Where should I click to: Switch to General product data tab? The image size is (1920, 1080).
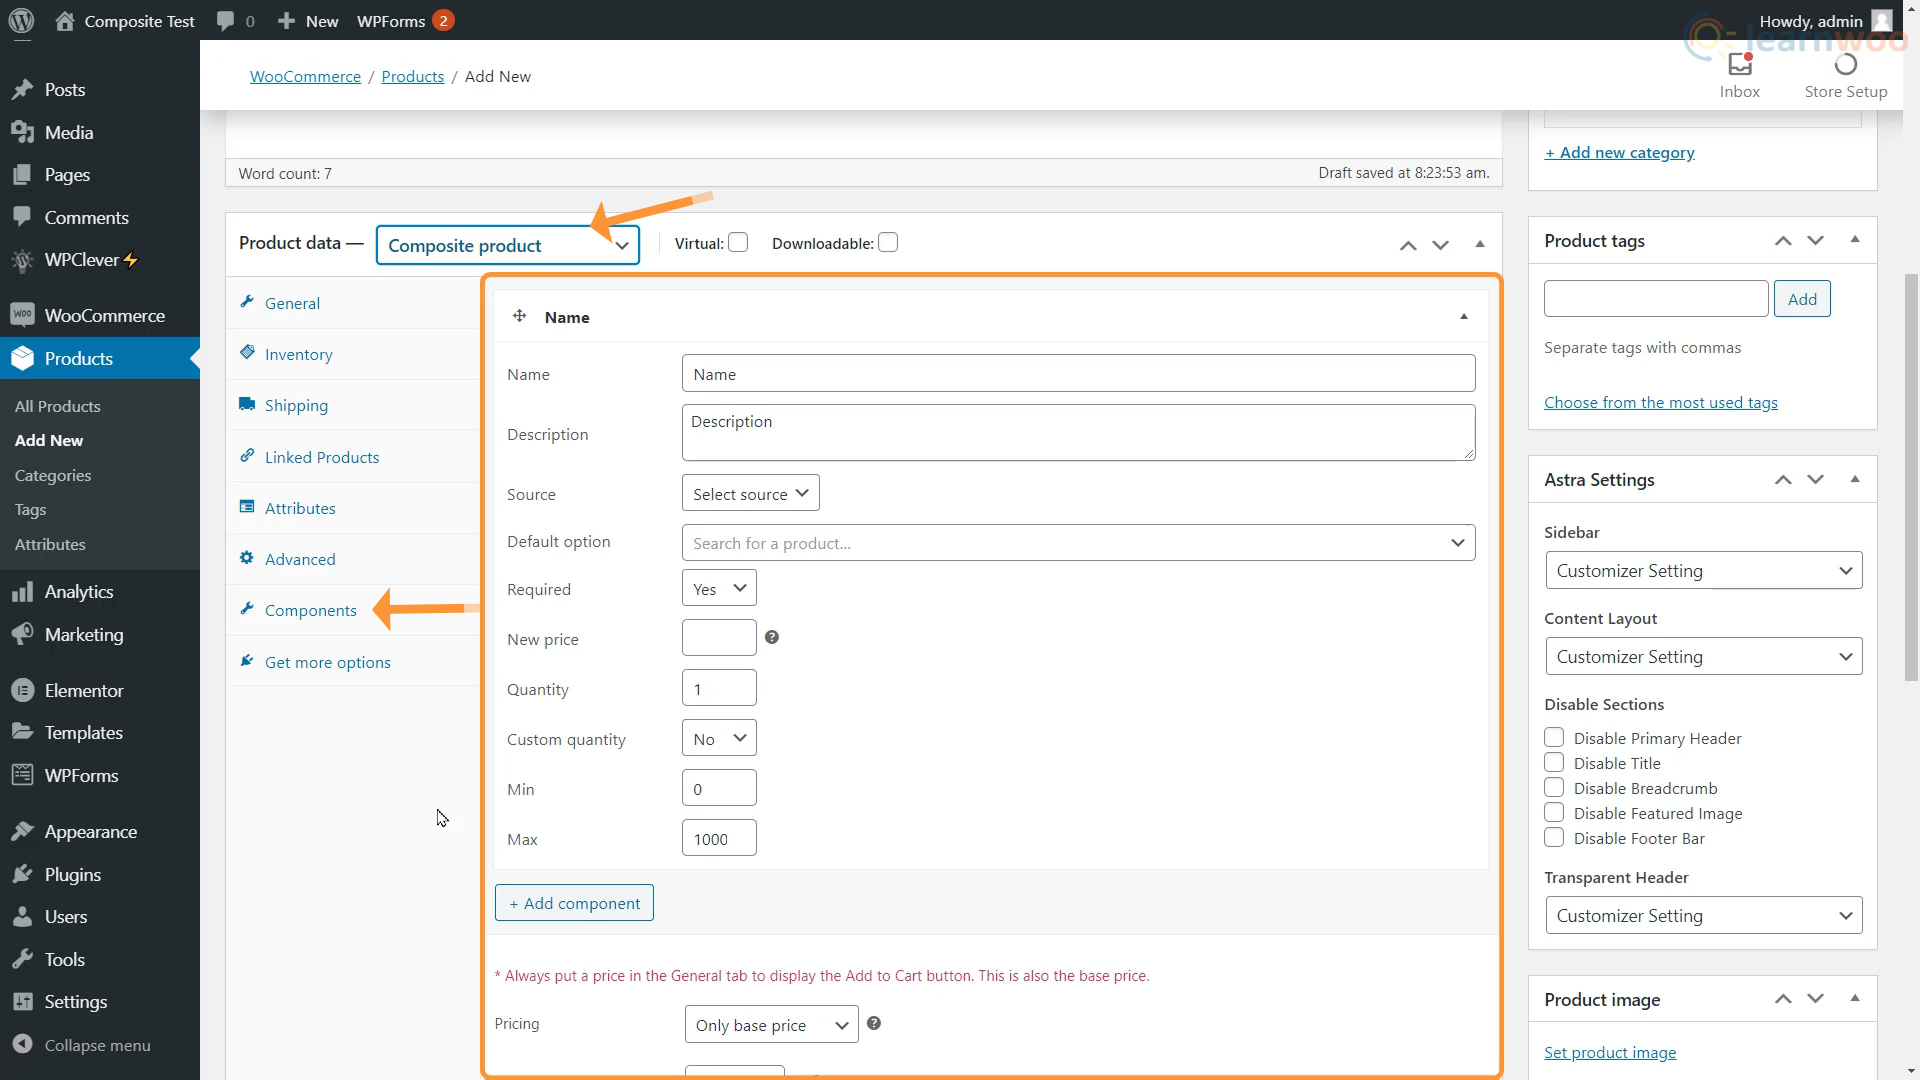coord(293,302)
